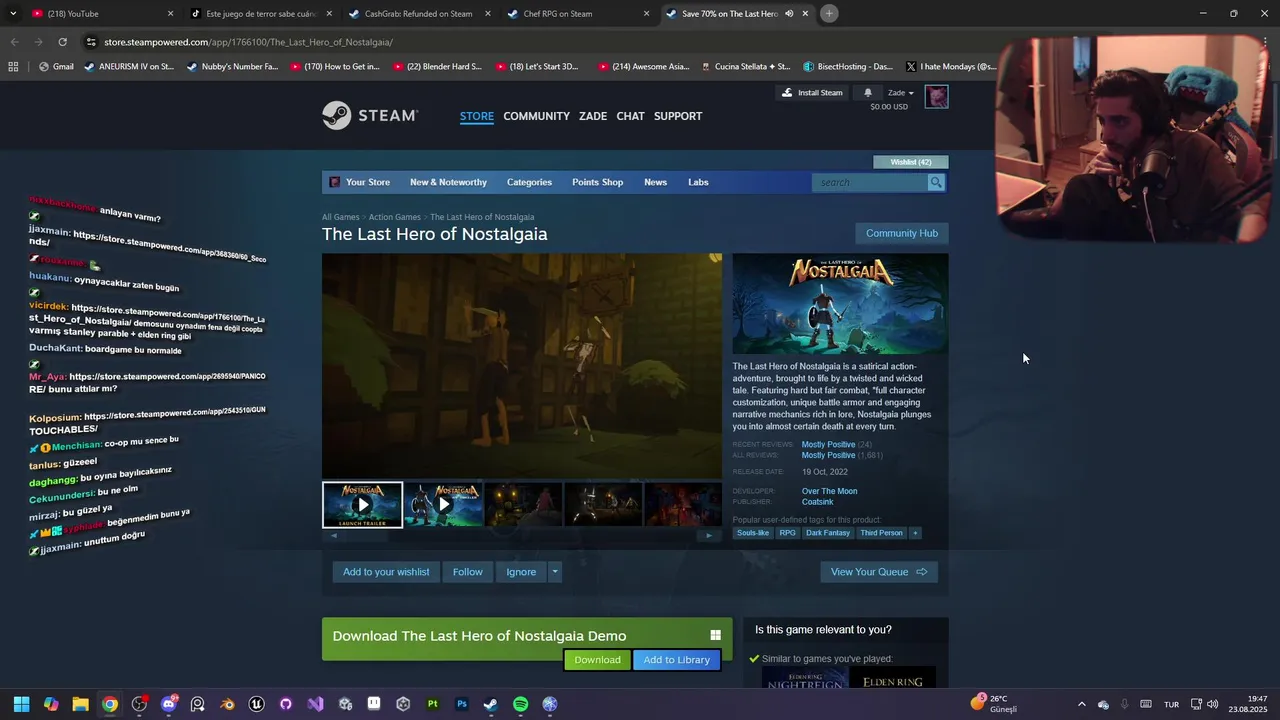Open GitHub Desktop from the taskbar
The height and width of the screenshot is (720, 1280).
(286, 704)
